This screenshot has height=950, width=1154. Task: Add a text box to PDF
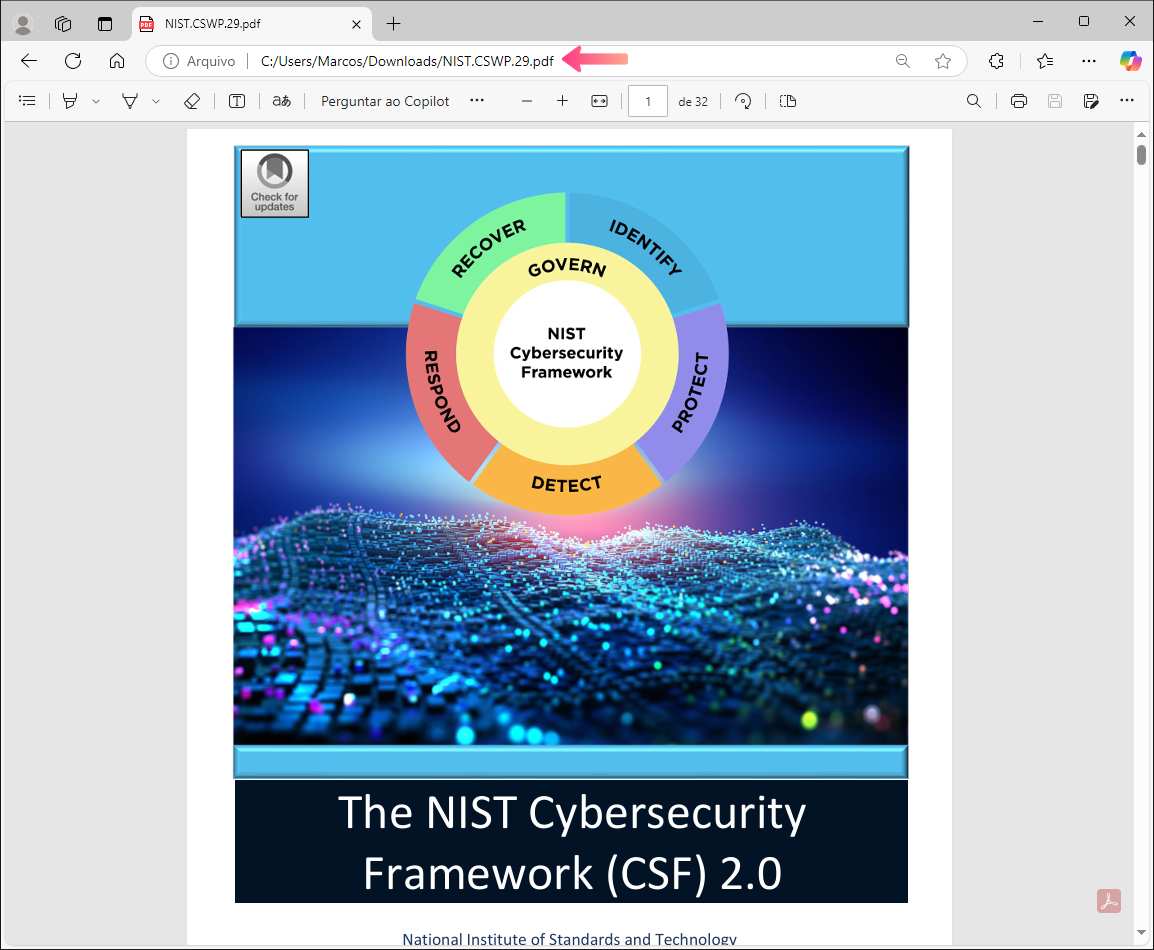pyautogui.click(x=237, y=102)
